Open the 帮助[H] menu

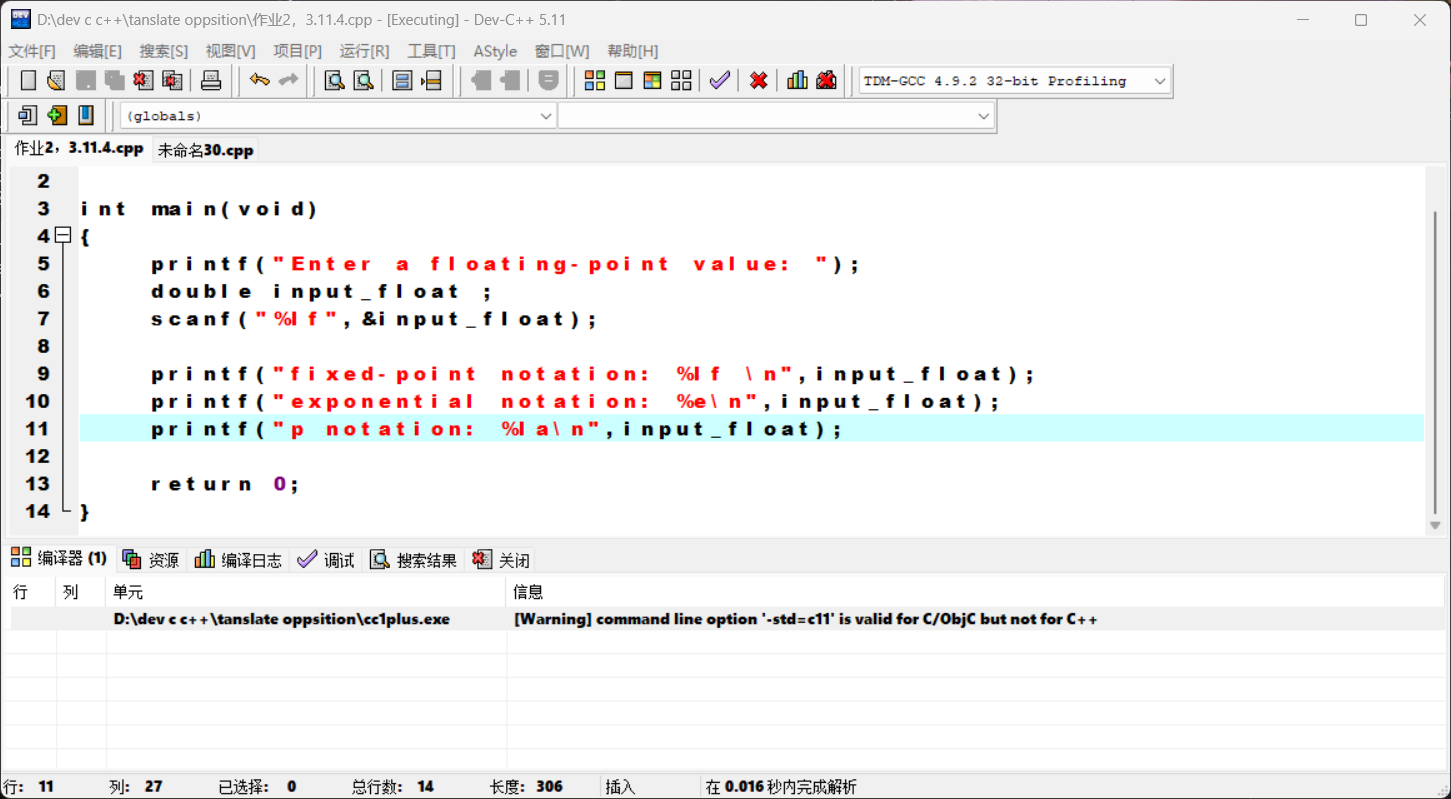[633, 51]
